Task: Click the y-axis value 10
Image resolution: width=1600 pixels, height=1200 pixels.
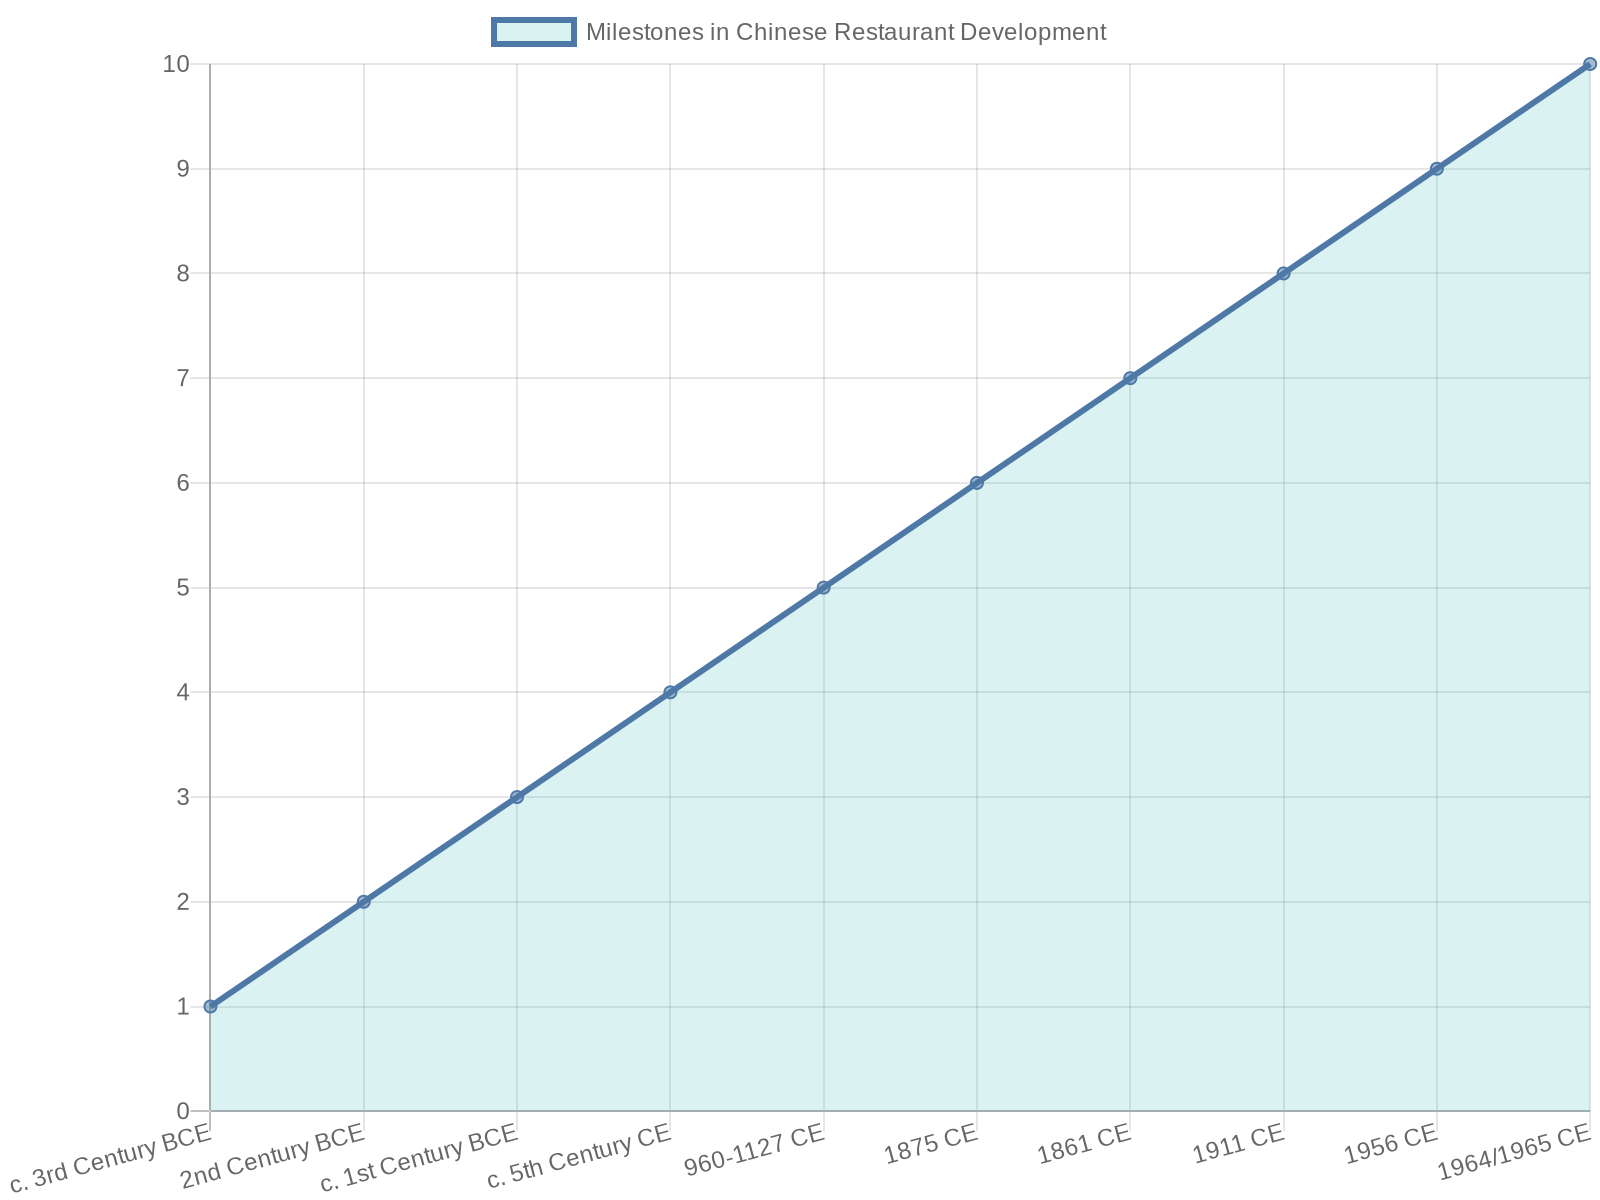Action: point(176,64)
